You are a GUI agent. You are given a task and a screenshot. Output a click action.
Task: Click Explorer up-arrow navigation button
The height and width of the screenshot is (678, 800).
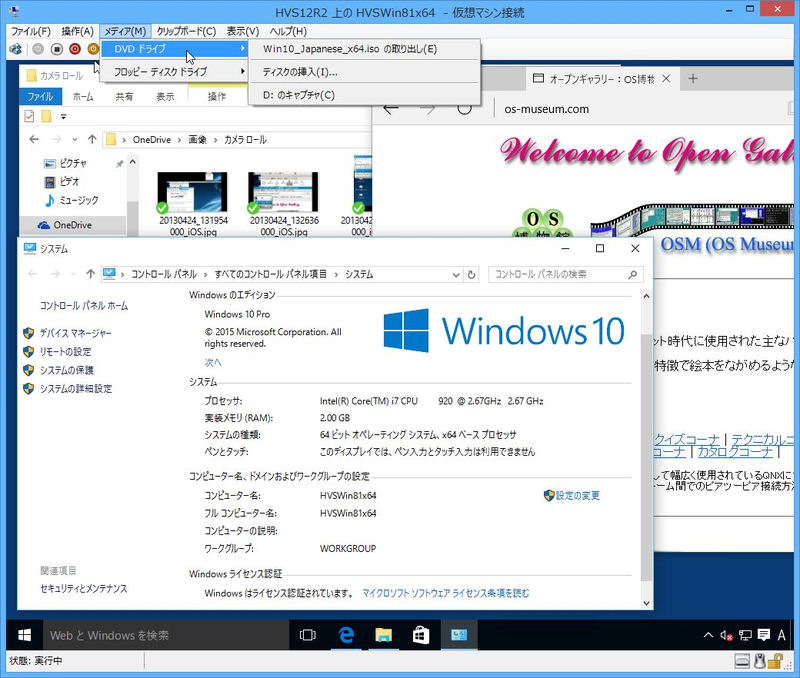tap(92, 139)
